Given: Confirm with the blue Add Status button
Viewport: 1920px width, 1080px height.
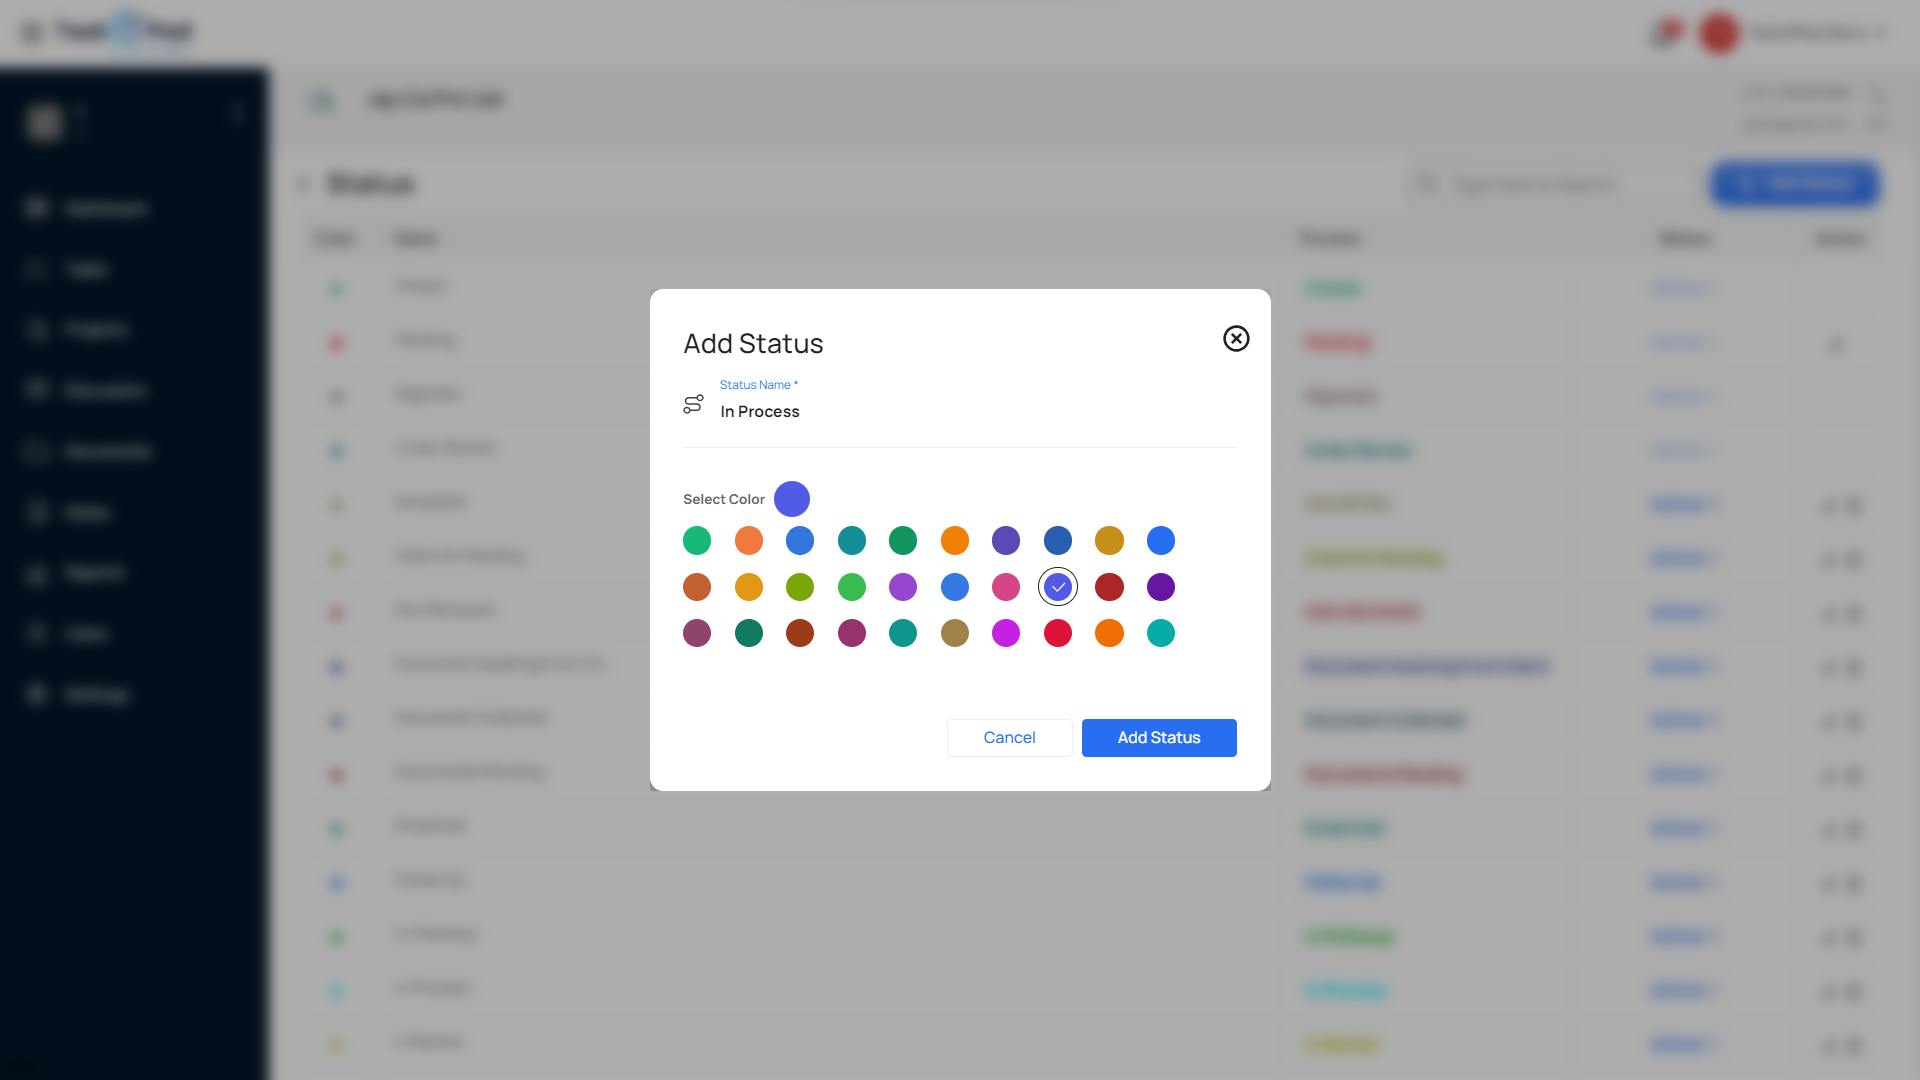Looking at the screenshot, I should click(1159, 738).
